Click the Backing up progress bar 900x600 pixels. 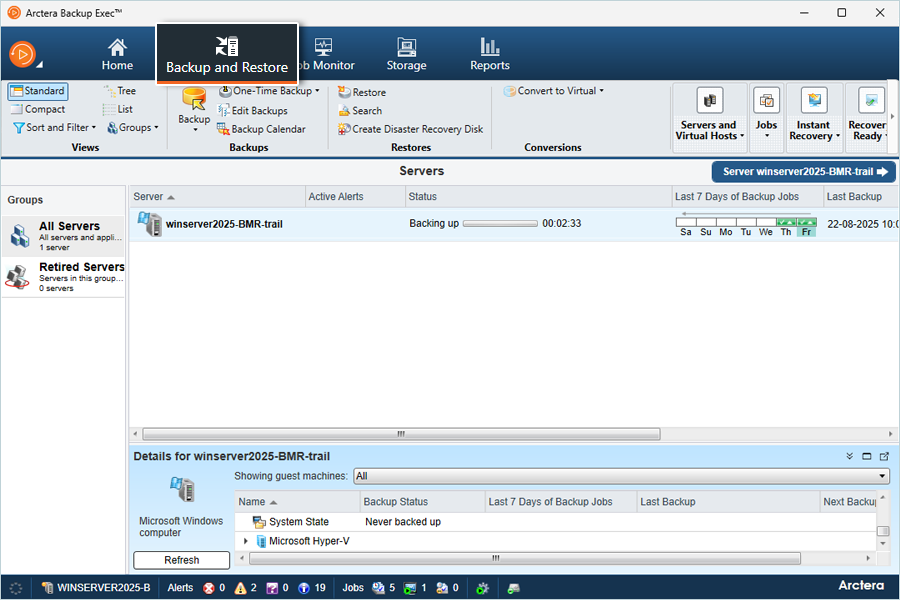pos(500,223)
